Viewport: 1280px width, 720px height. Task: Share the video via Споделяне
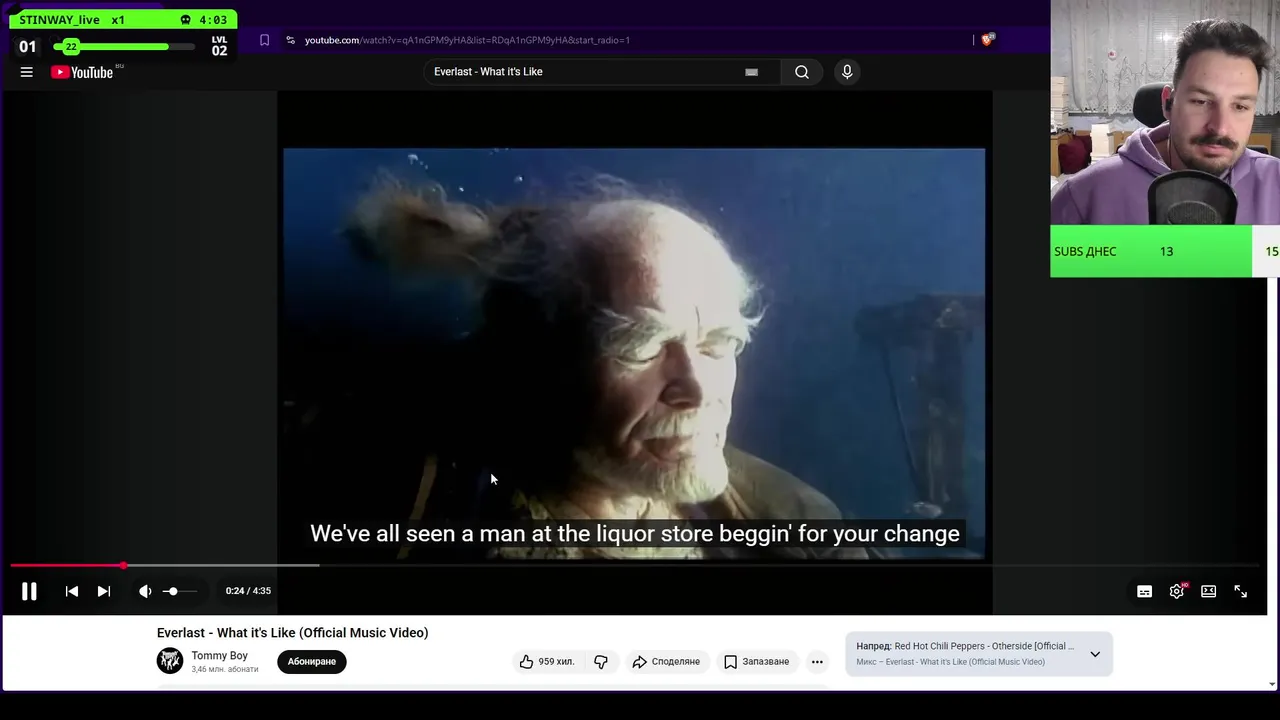tap(666, 661)
